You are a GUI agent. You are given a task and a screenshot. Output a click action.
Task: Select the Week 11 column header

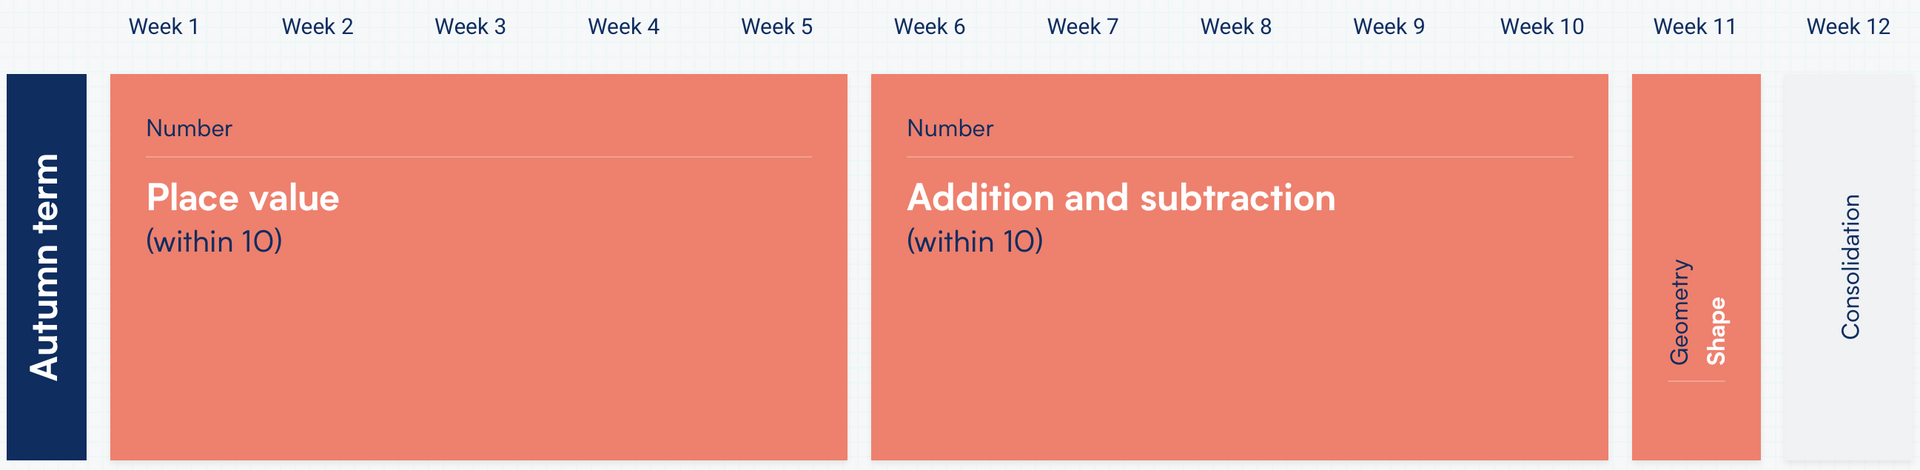pos(1695,27)
